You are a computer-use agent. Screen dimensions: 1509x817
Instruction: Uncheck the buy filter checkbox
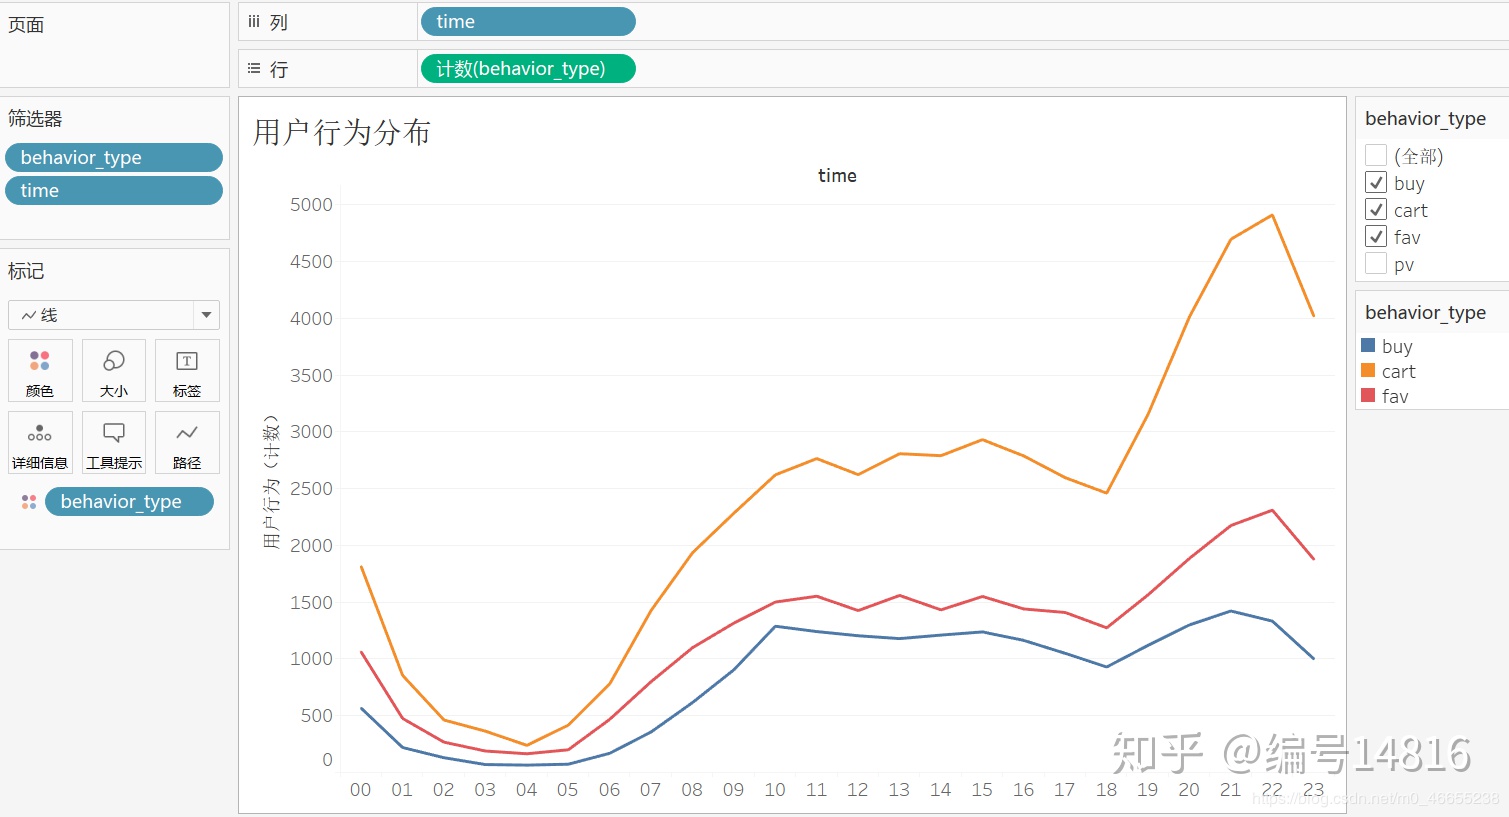[x=1376, y=182]
